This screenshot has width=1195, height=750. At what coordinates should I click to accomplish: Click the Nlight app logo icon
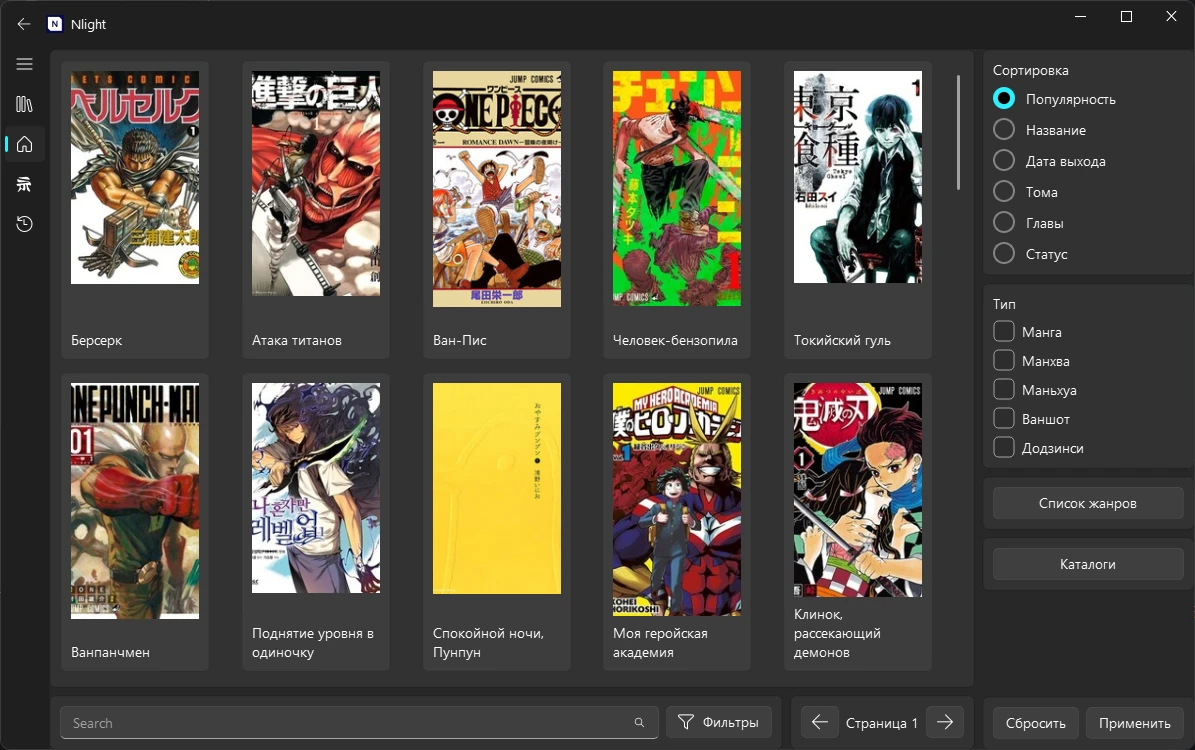[x=55, y=24]
